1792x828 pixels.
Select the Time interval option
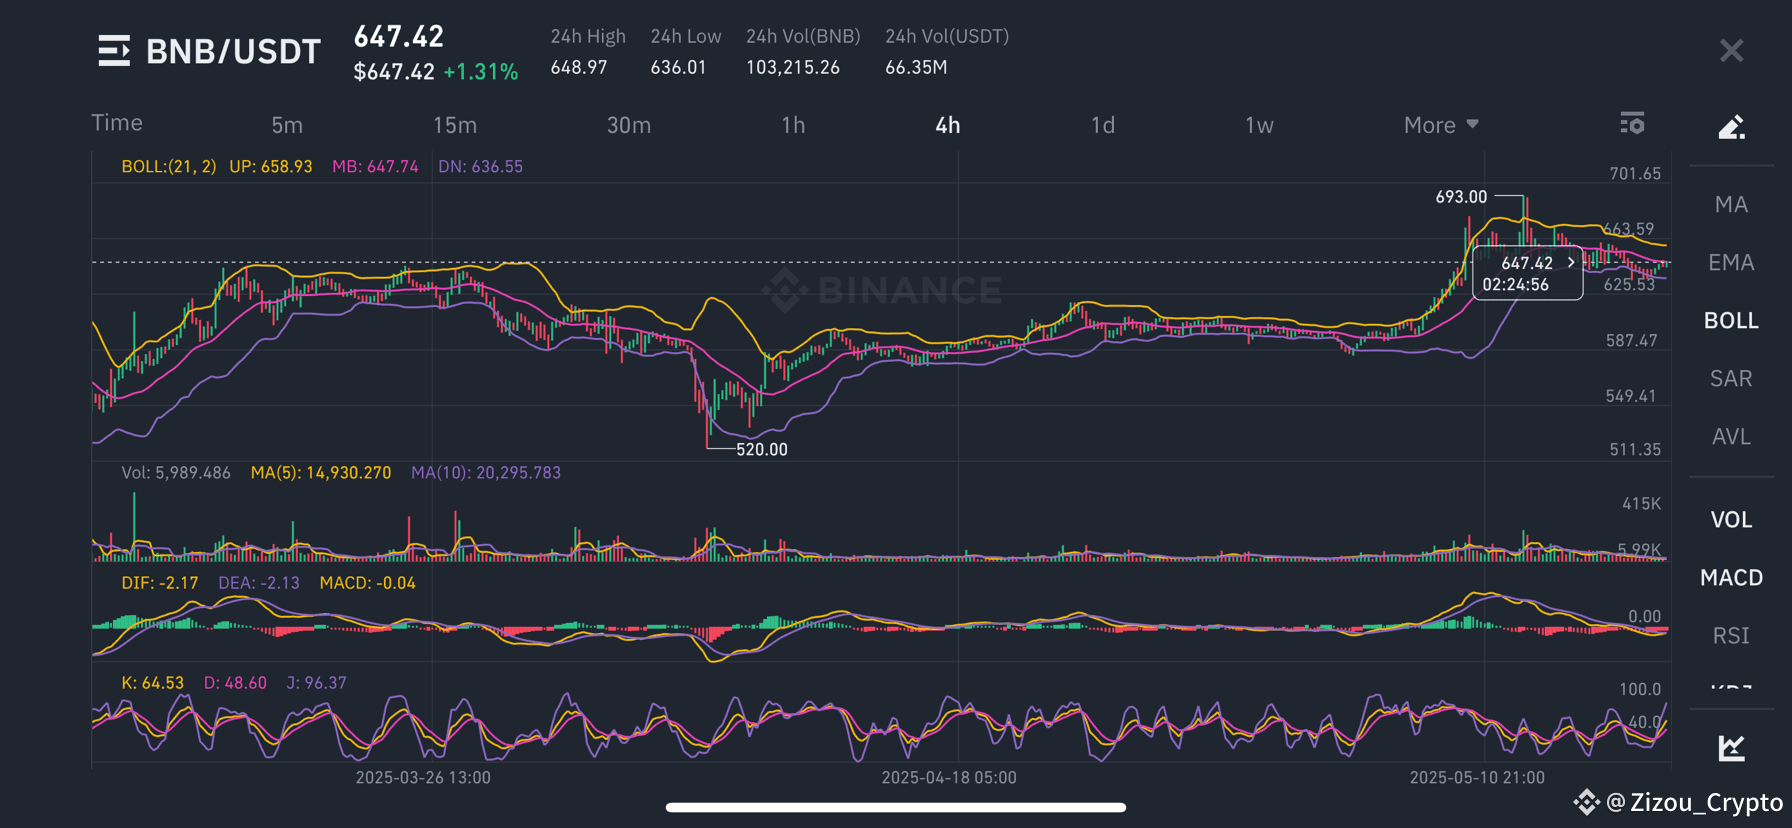[x=117, y=123]
